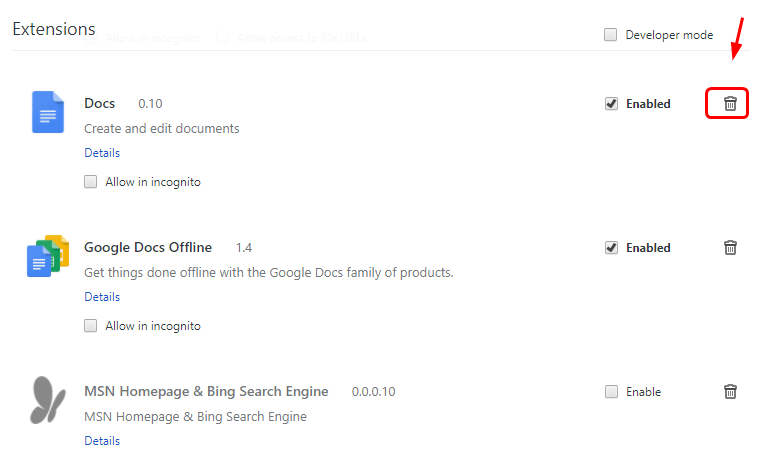The height and width of the screenshot is (467, 772).
Task: Trash the MSN Homepage & Bing extension
Action: point(730,392)
